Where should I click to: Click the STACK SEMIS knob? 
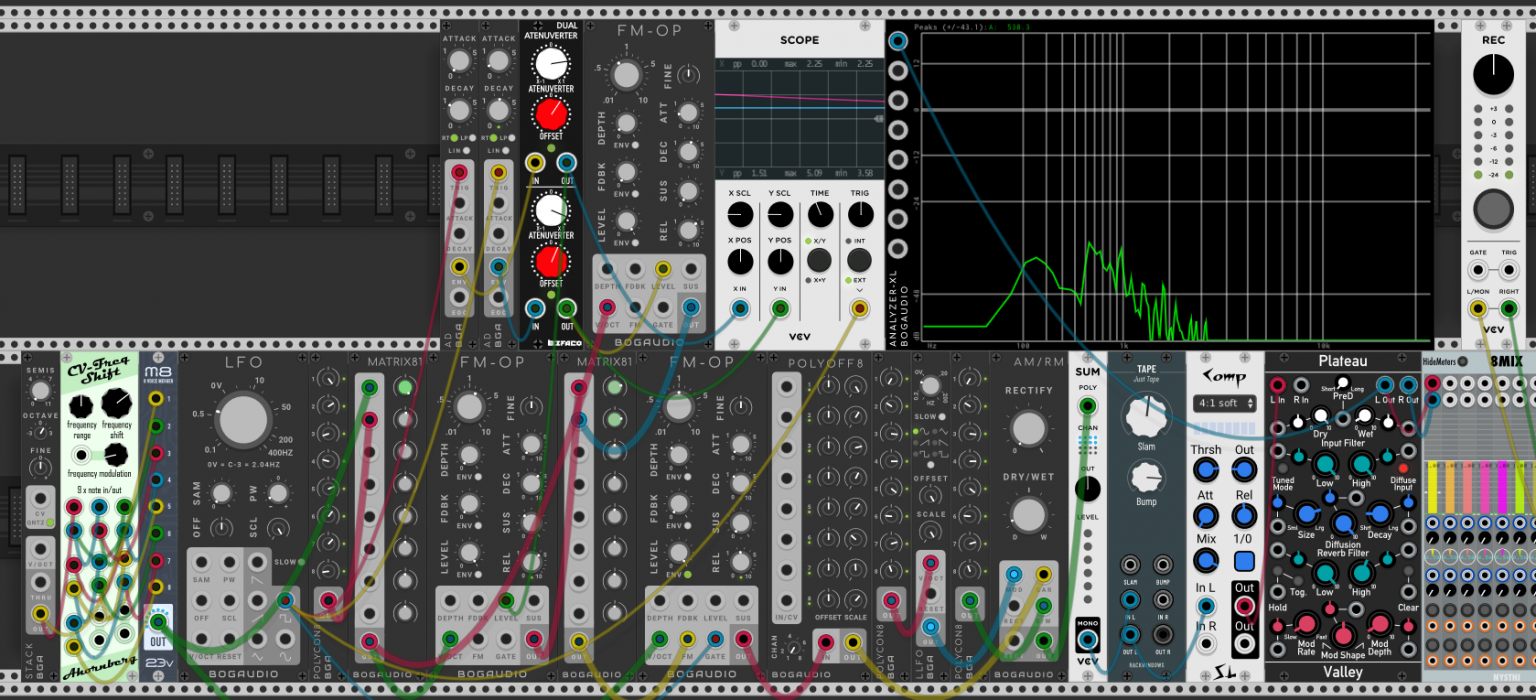[41, 391]
